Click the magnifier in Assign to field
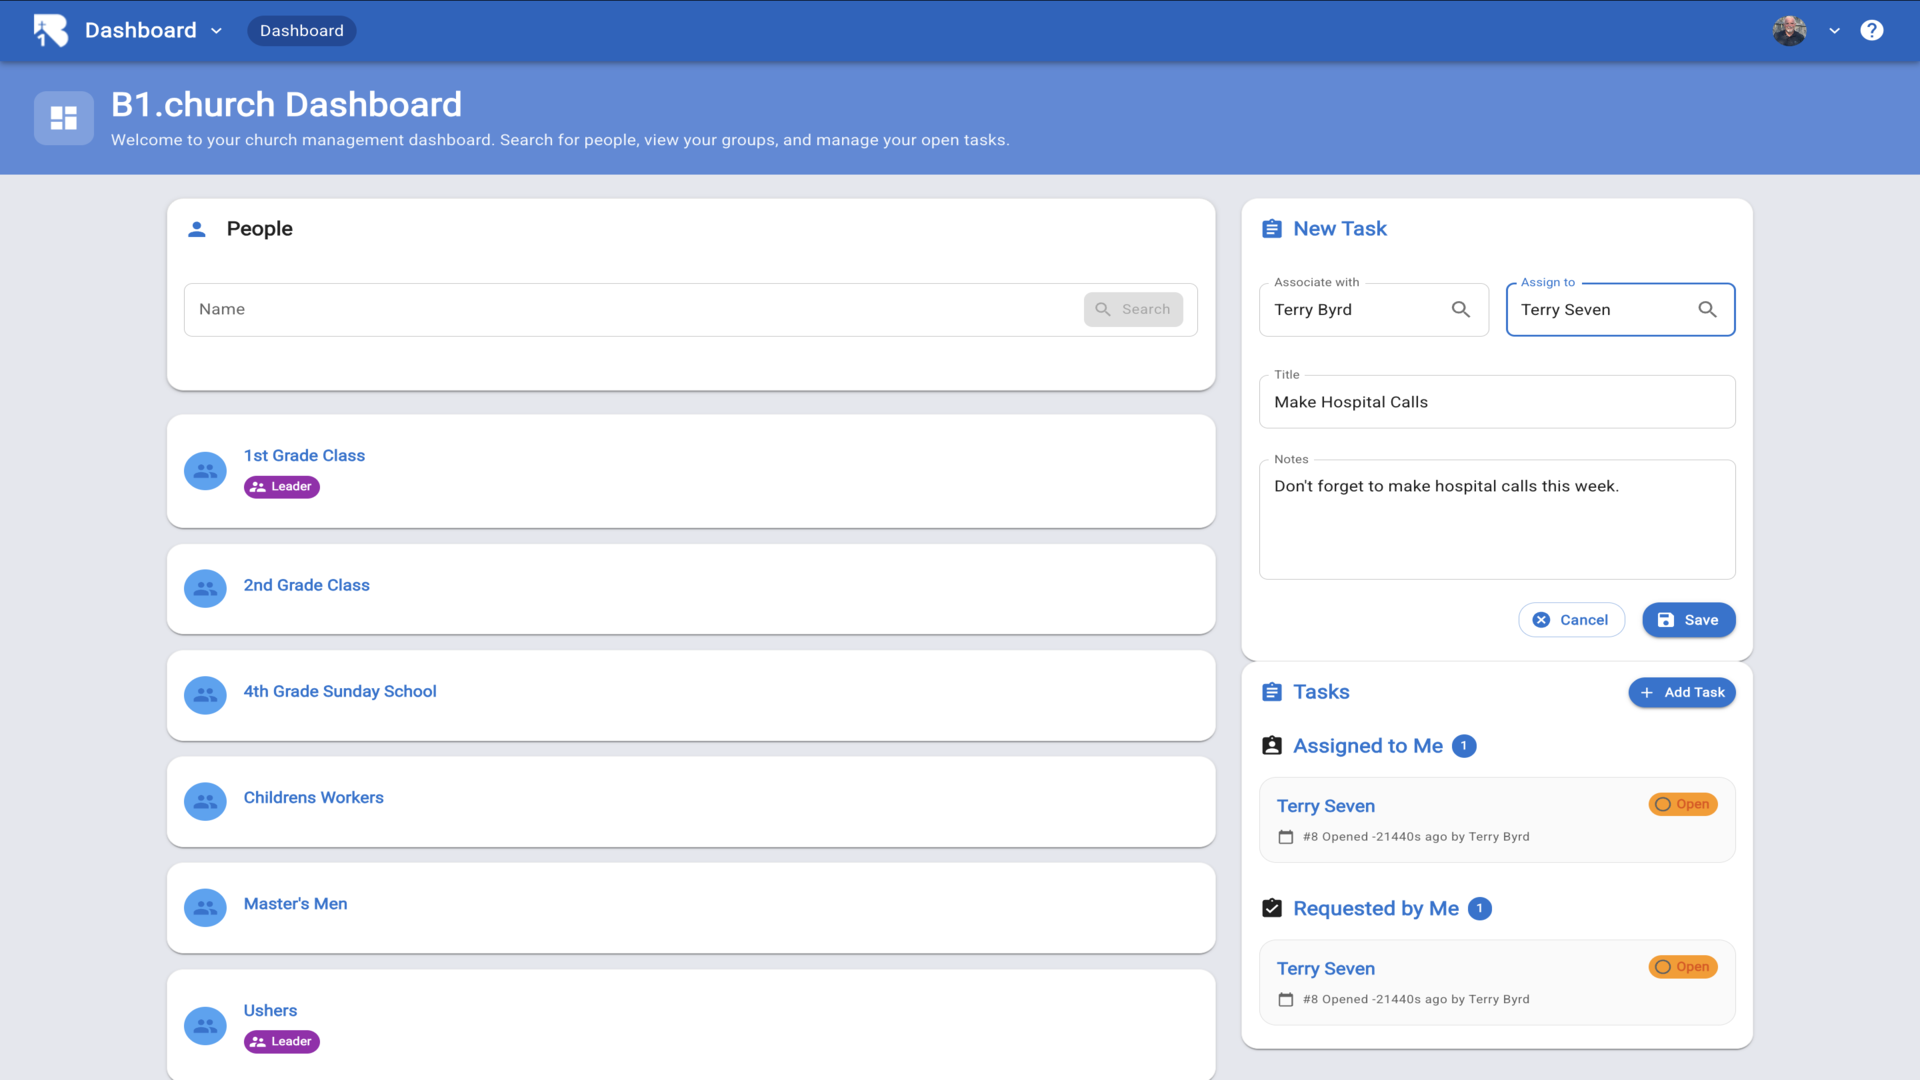 [x=1707, y=310]
